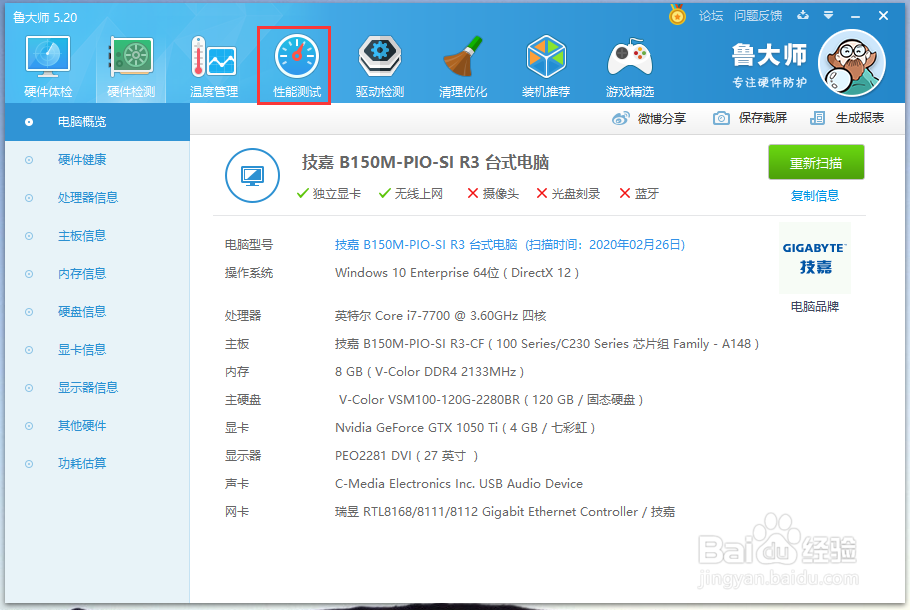This screenshot has width=910, height=610.
Task: Click the Nvidia GeForce GTX 1050 Ti value
Action: click(x=465, y=428)
